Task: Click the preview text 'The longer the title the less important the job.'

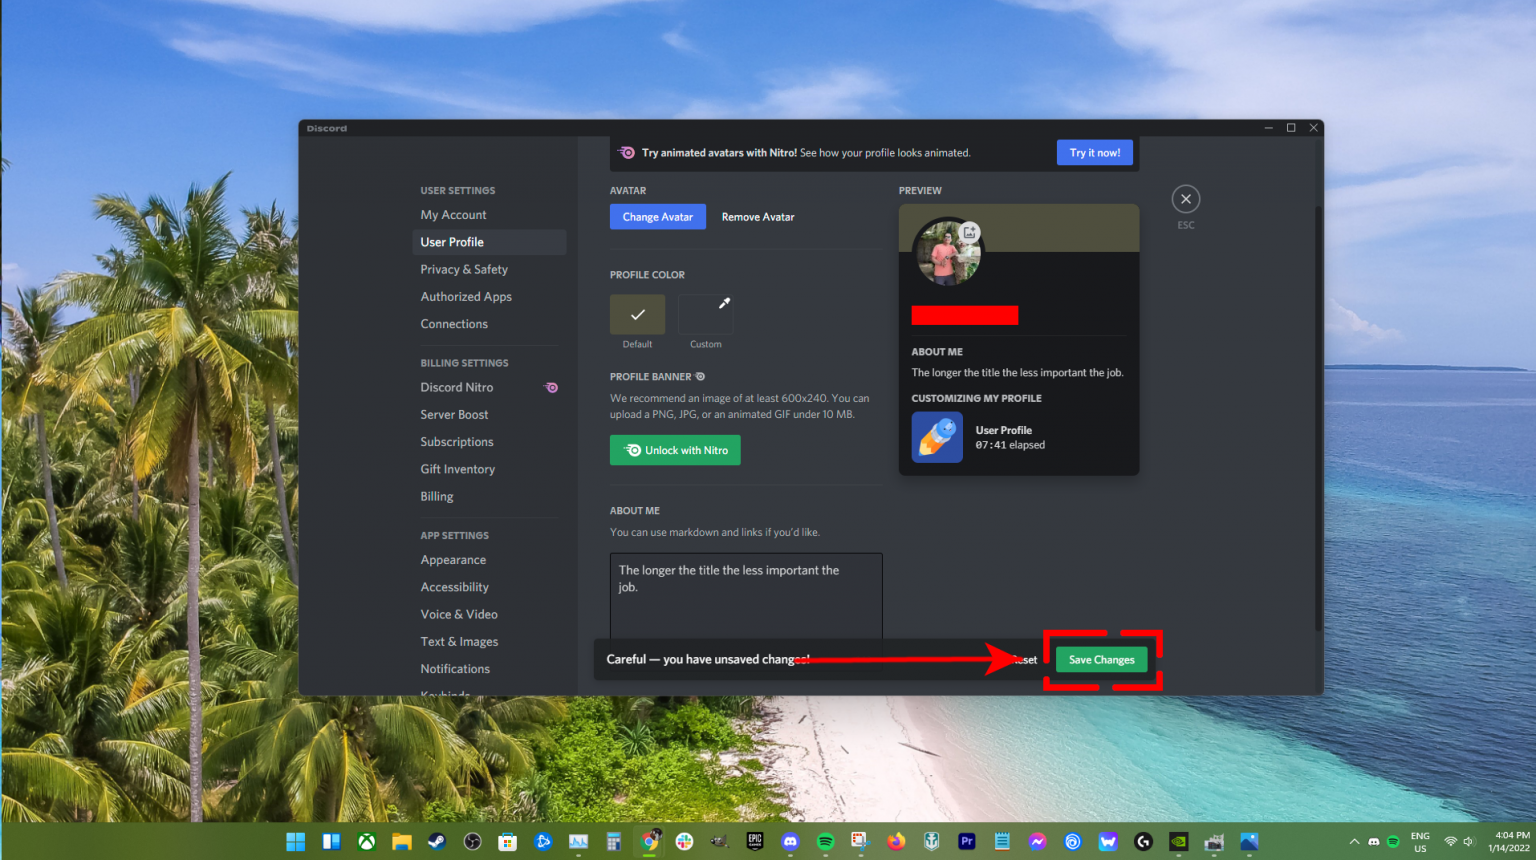Action: [1017, 373]
